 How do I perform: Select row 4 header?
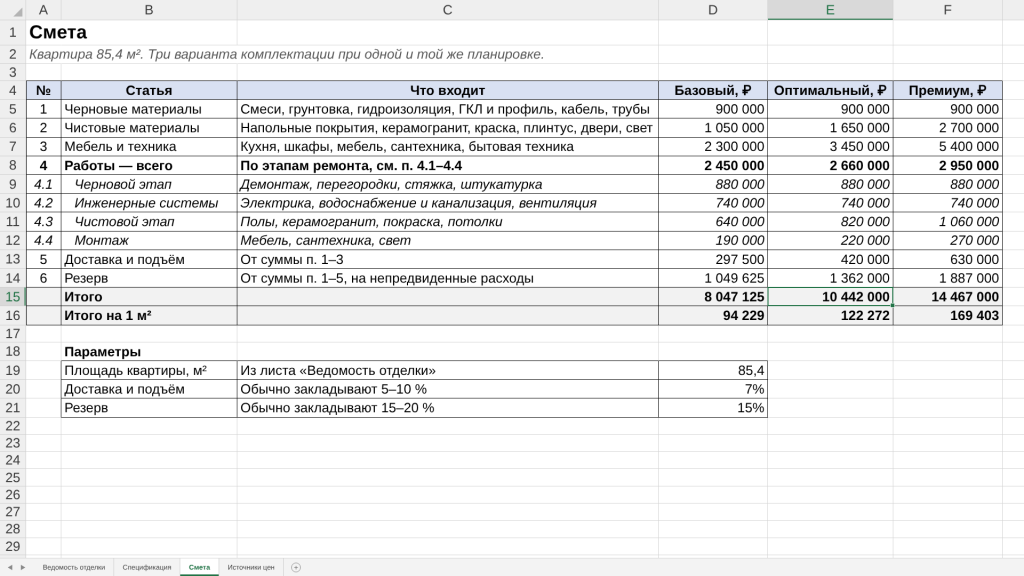(13, 90)
